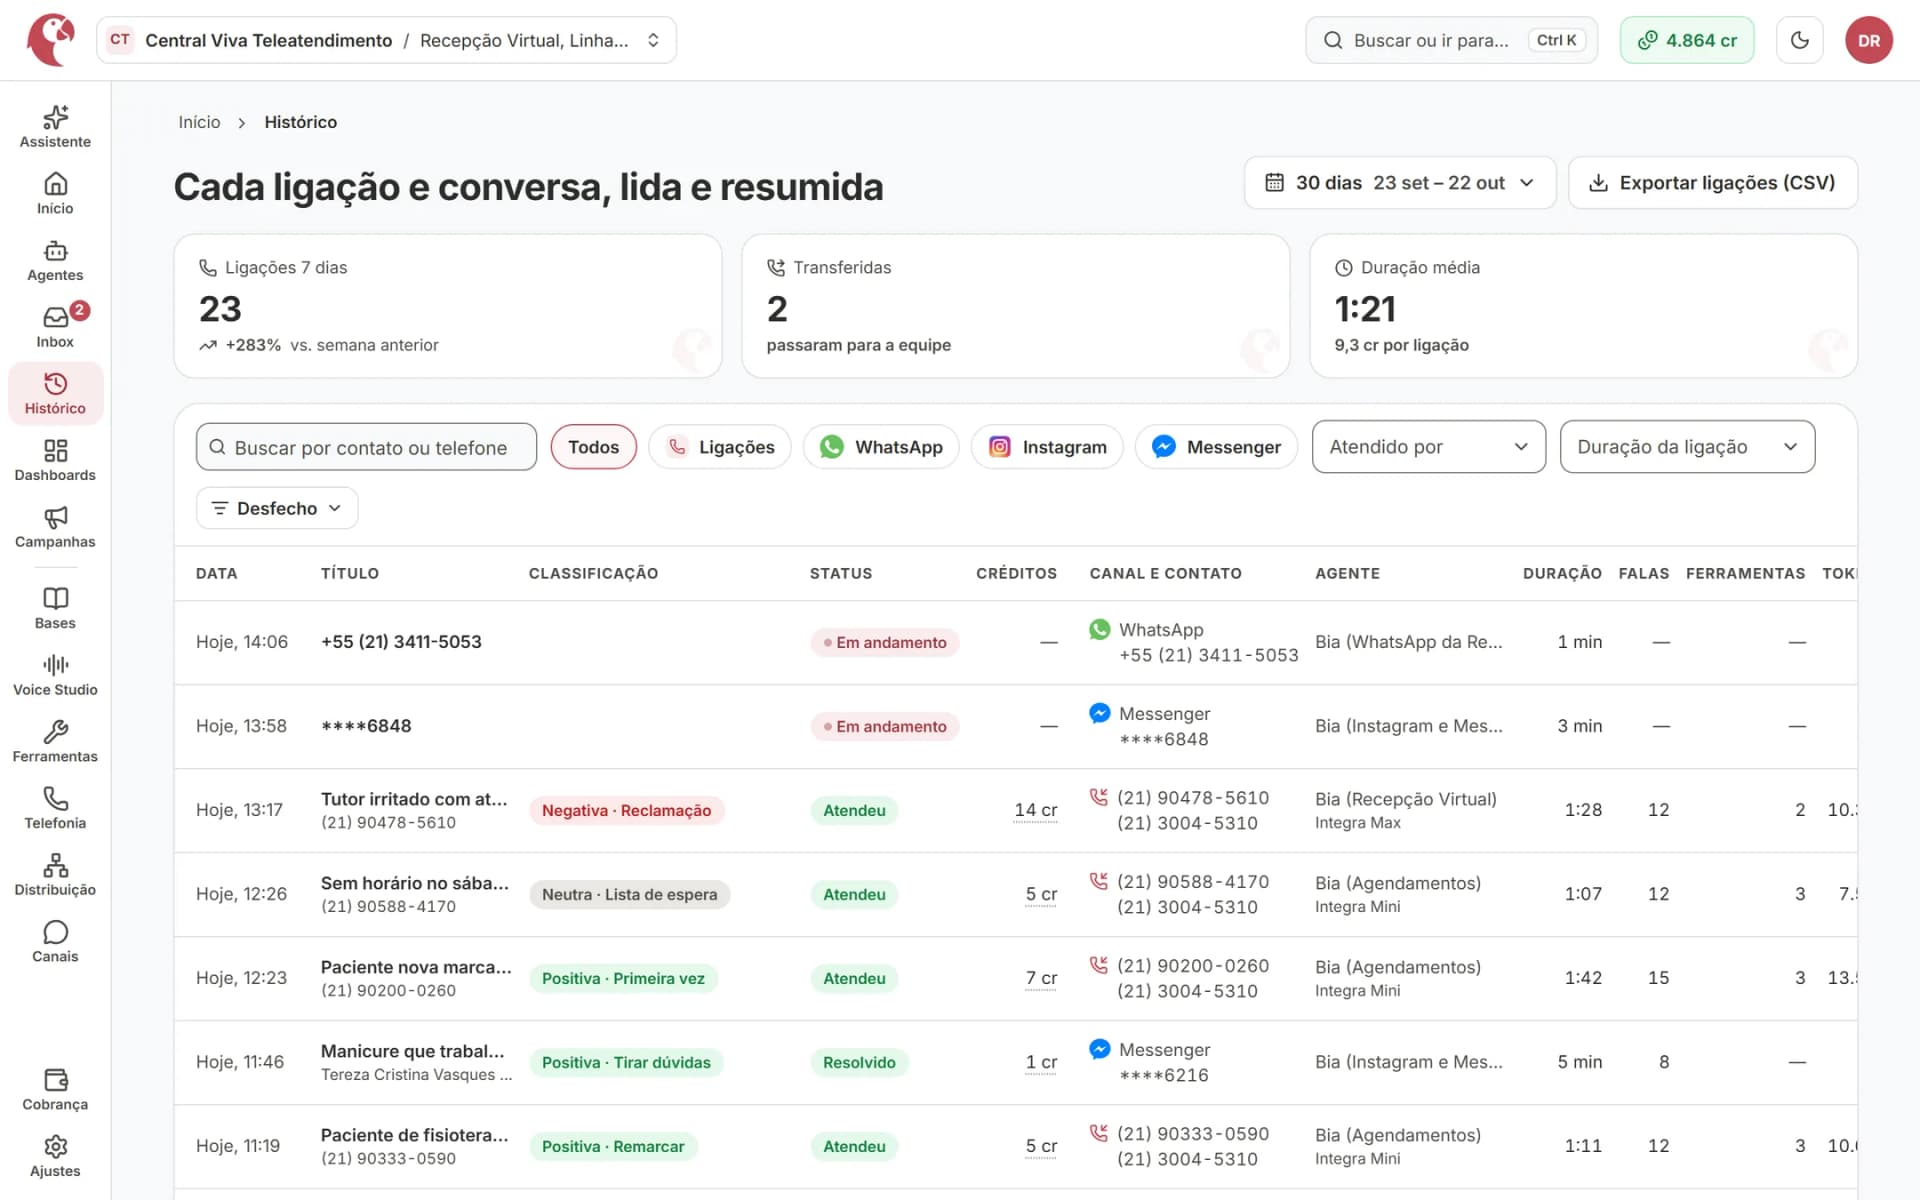Expand the Atendido por dropdown
The image size is (1920, 1200).
click(x=1428, y=447)
